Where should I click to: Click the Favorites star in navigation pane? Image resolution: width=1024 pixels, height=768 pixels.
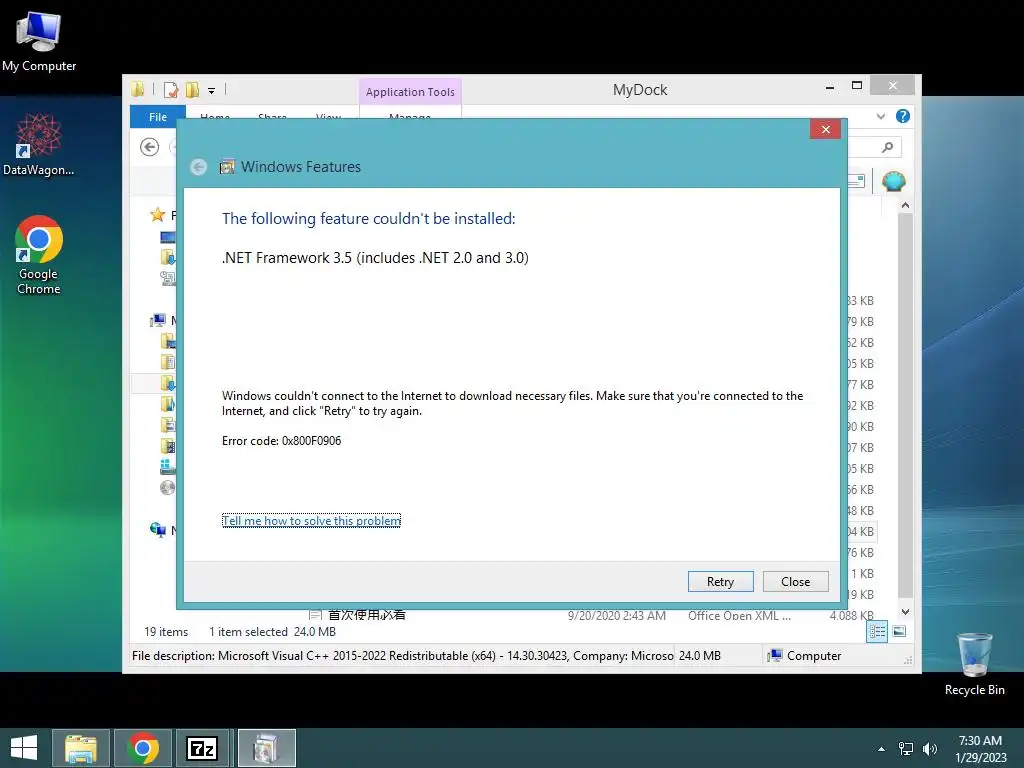click(x=157, y=214)
